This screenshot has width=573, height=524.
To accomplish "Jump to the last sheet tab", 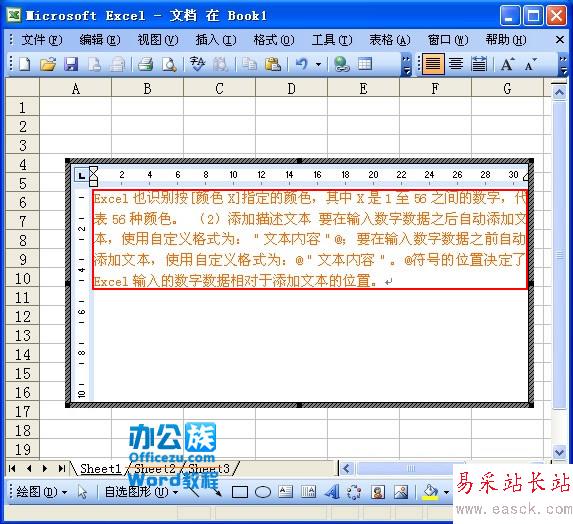I will coord(62,468).
